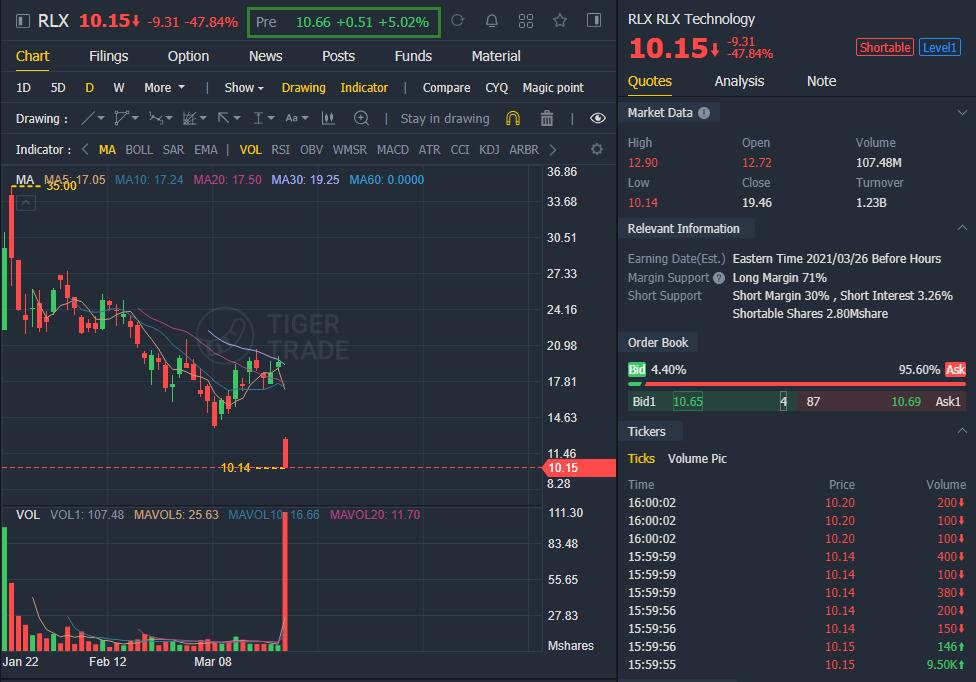Open the Analysis tab
This screenshot has width=976, height=682.
pos(739,81)
